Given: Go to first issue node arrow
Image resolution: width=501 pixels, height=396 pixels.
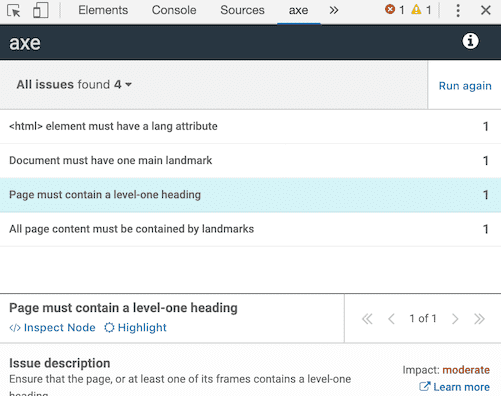Looking at the screenshot, I should pos(367,319).
